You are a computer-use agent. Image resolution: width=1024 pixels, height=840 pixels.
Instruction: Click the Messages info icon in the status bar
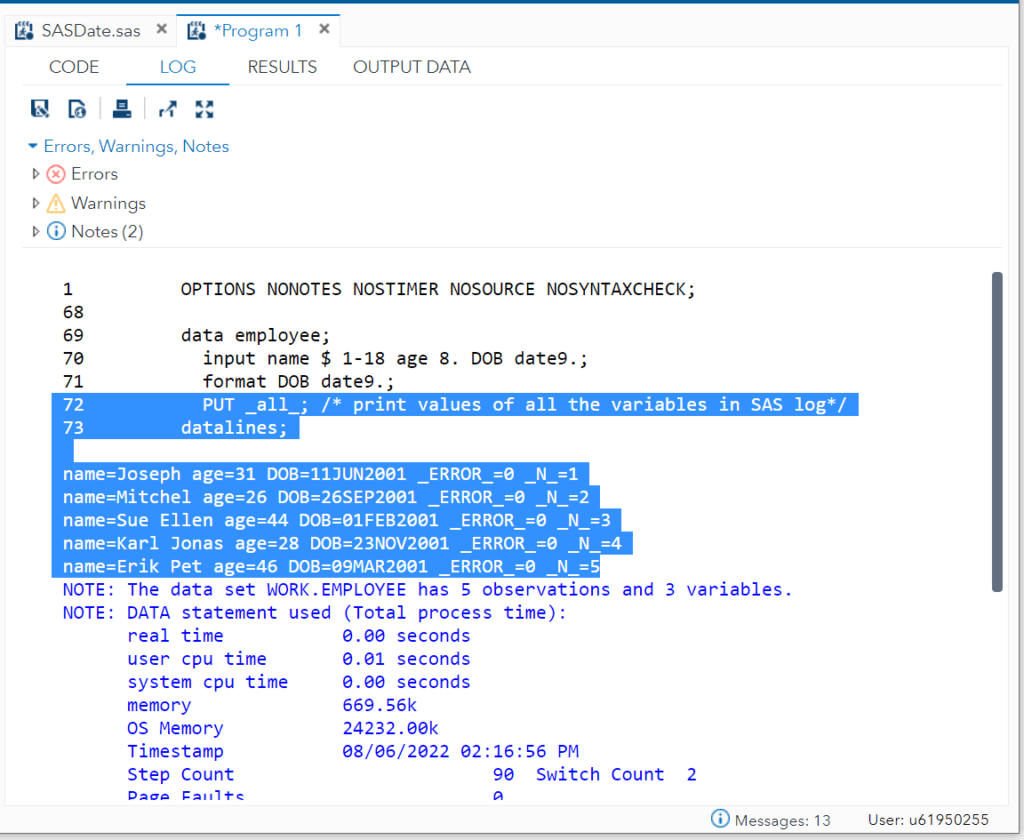click(x=721, y=819)
